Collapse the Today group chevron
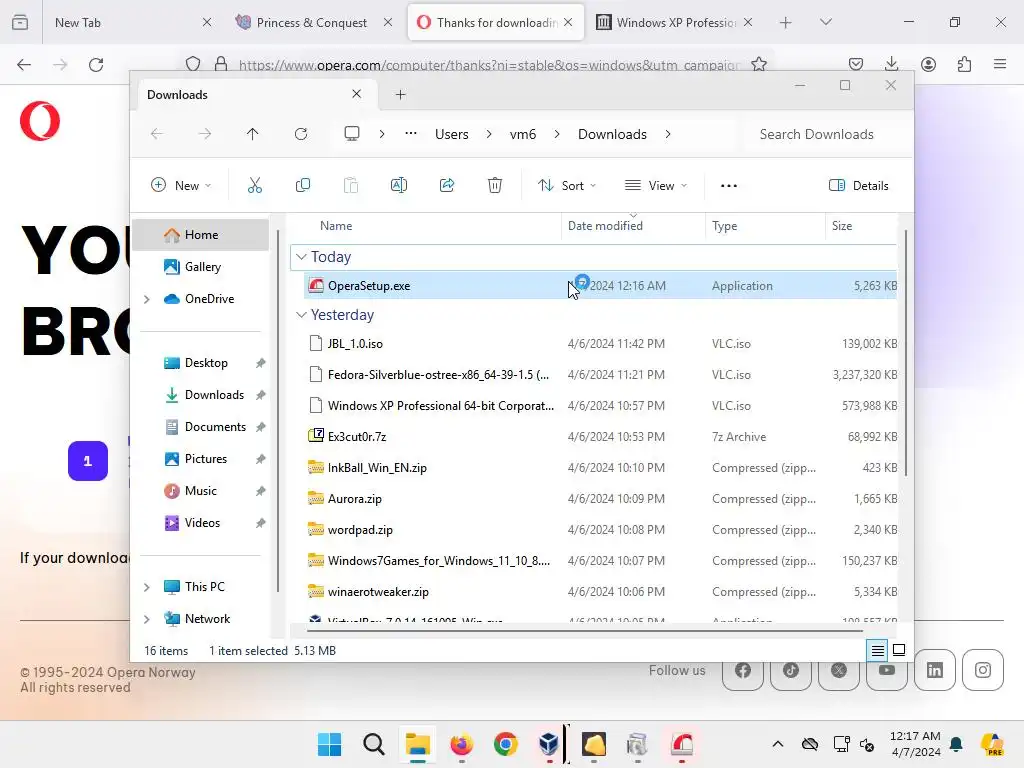1024x768 pixels. point(301,257)
